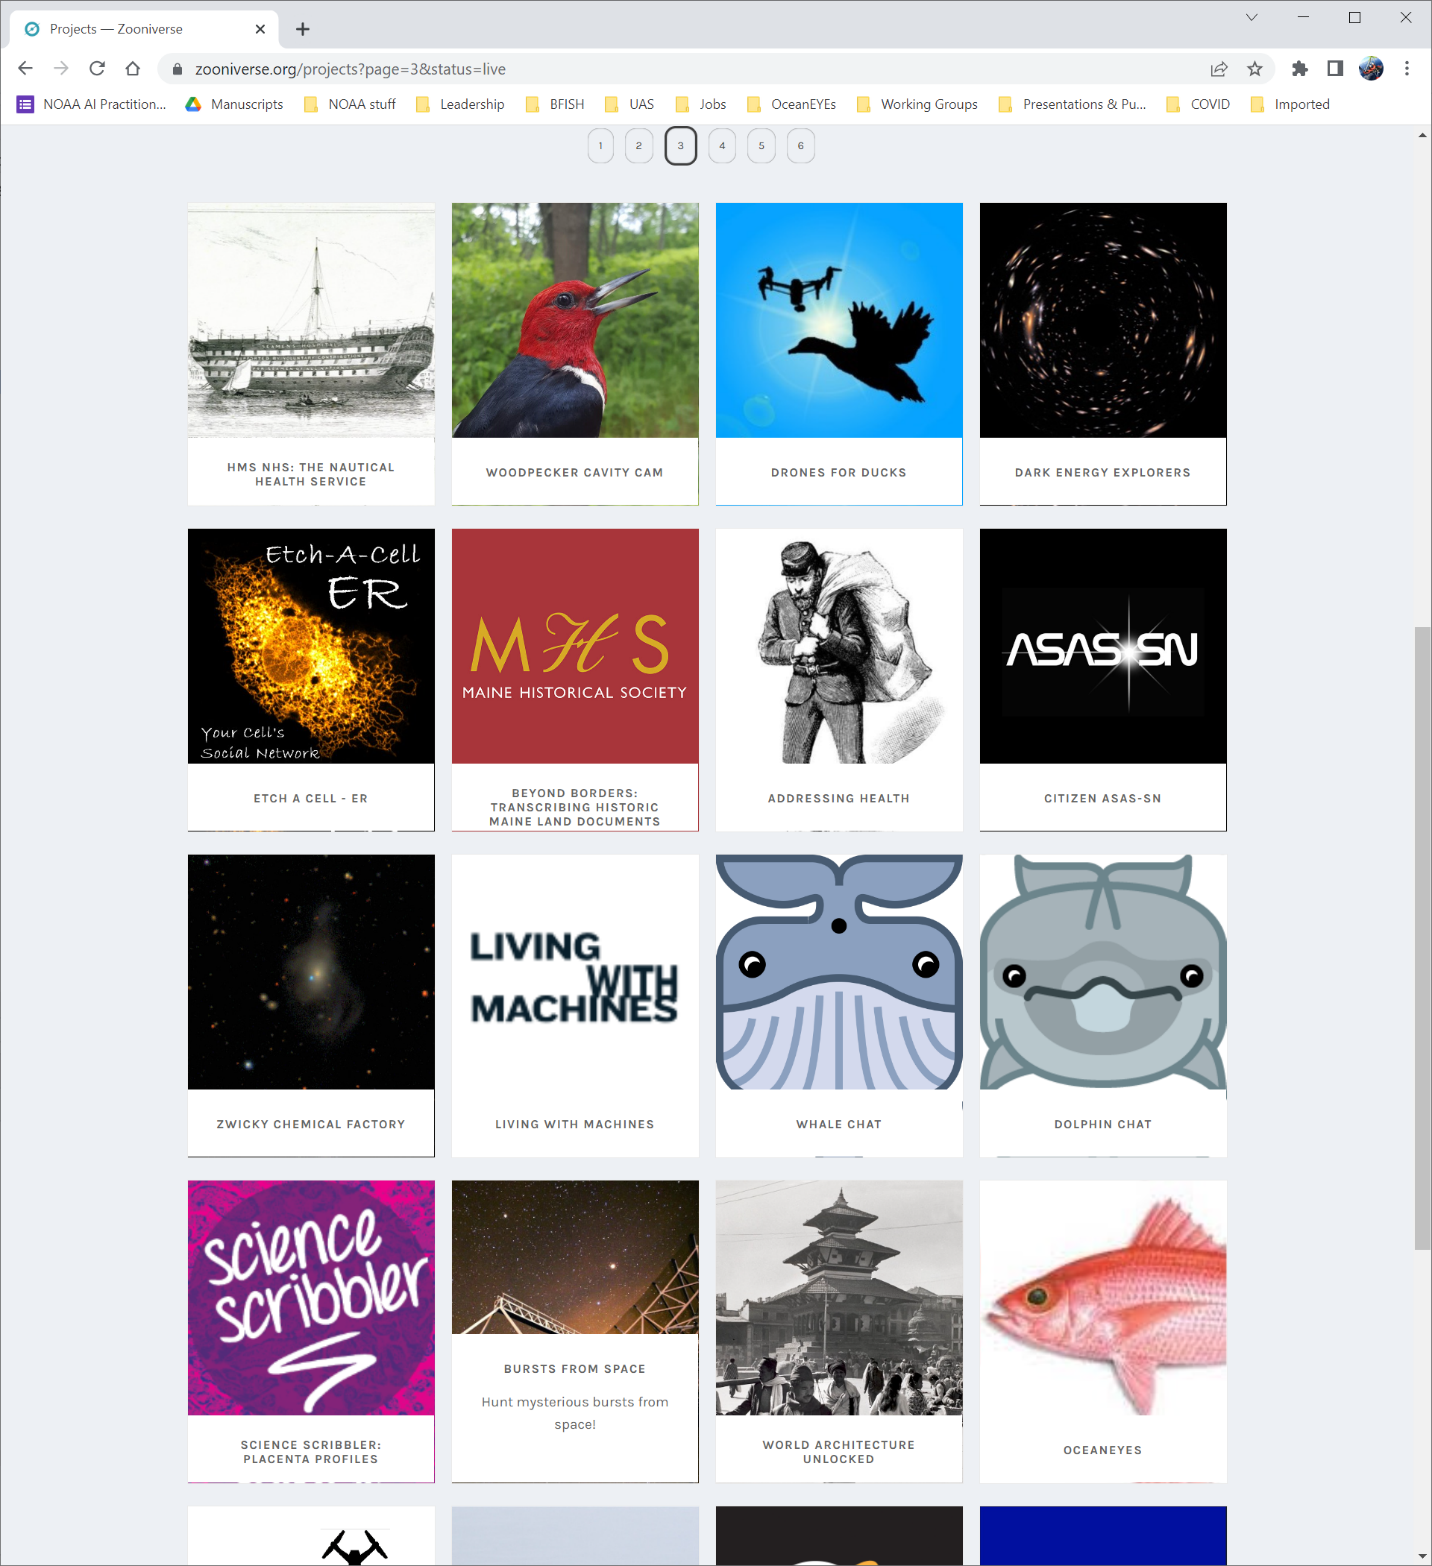The height and width of the screenshot is (1566, 1432).
Task: Click the 'Woodpecker Cavity Cam' title
Action: tap(575, 473)
